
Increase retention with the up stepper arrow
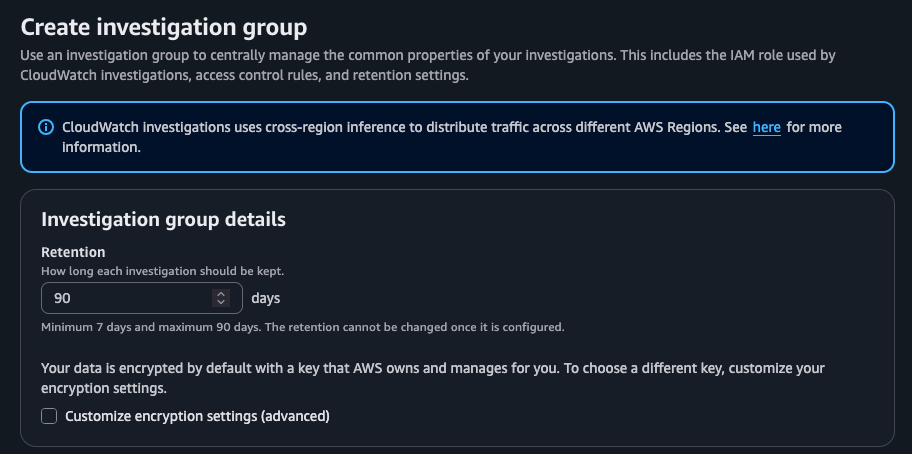(221, 294)
